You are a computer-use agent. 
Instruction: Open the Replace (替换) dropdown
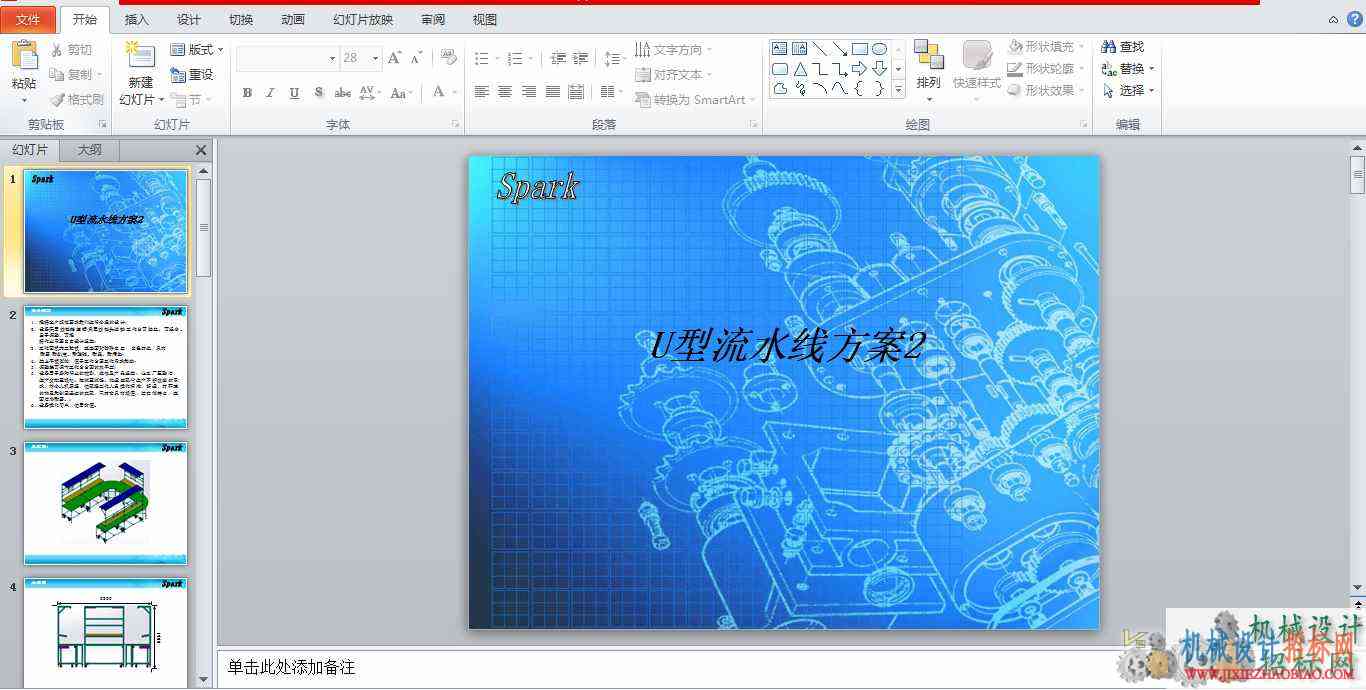[1128, 69]
